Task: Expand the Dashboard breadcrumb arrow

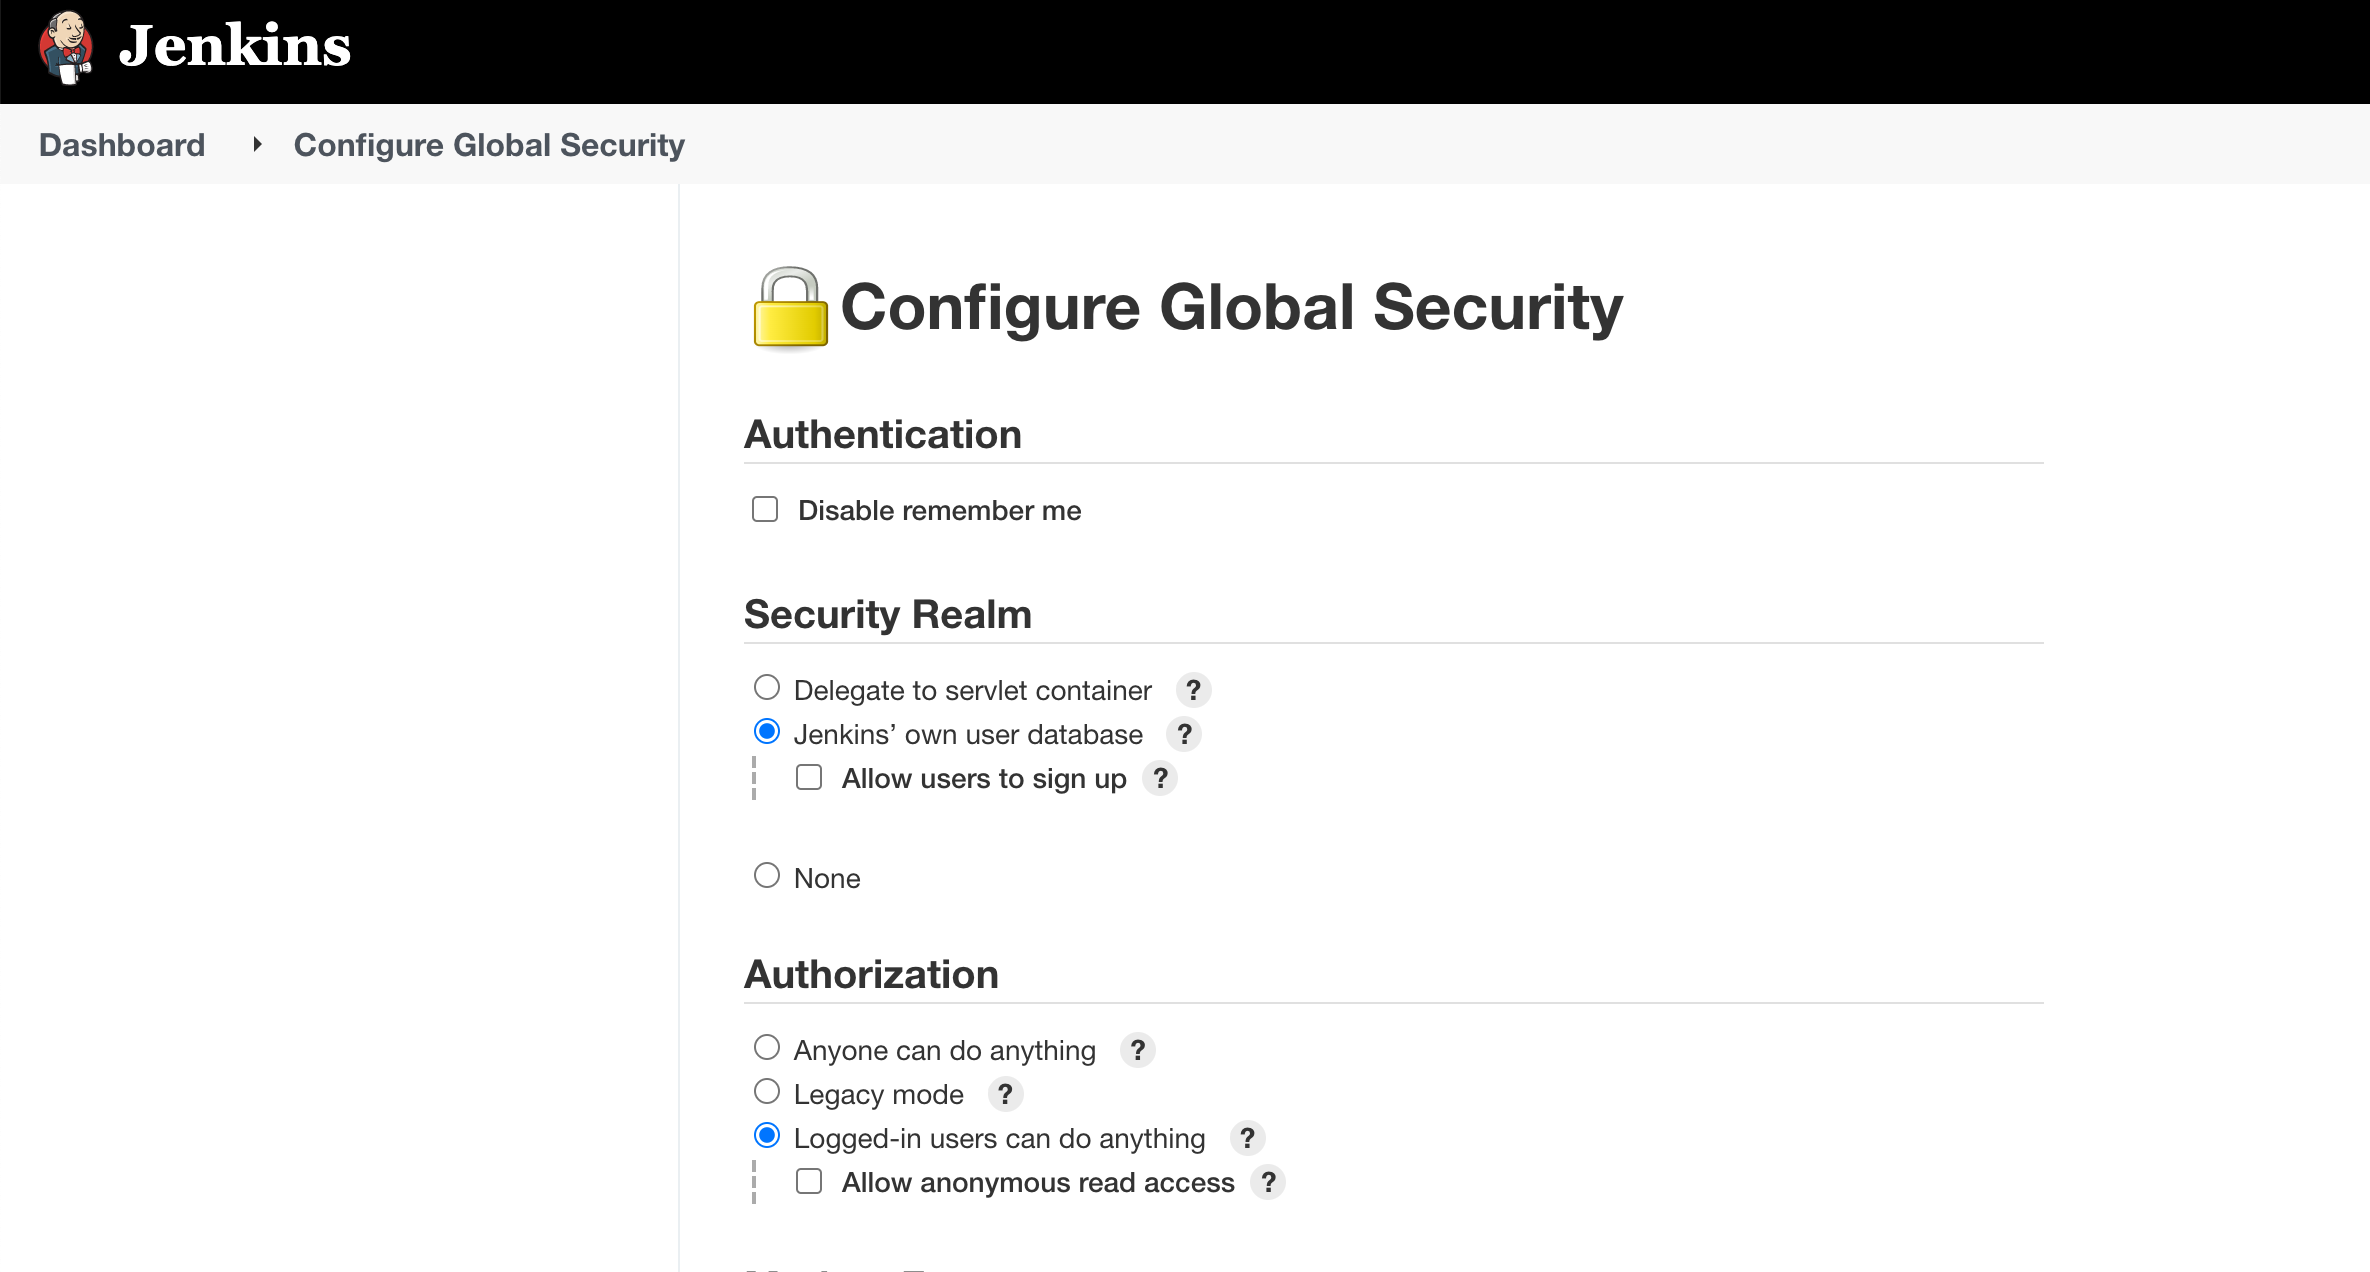Action: coord(257,145)
